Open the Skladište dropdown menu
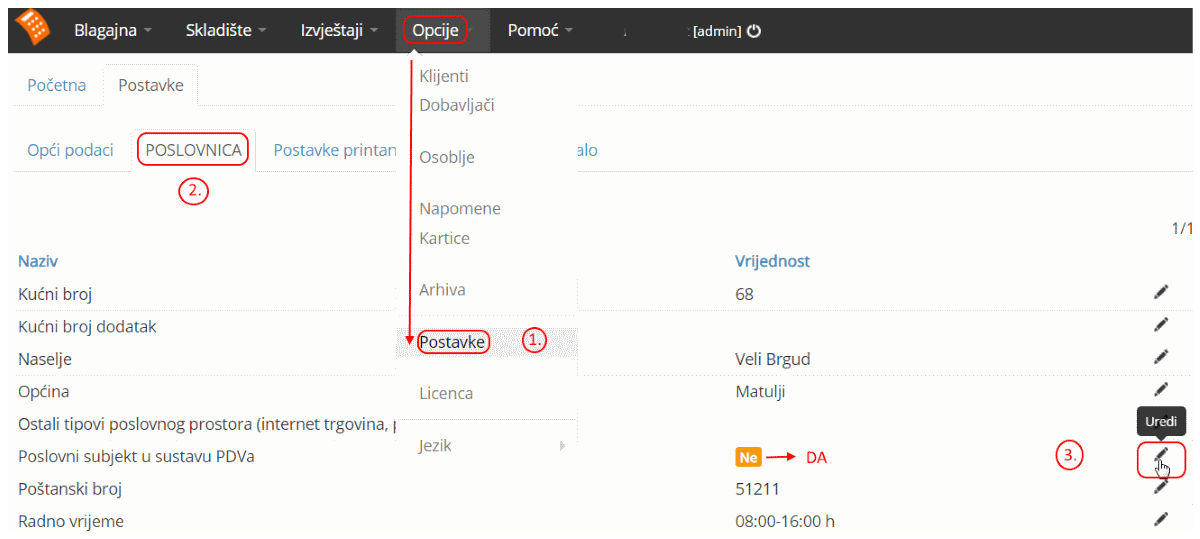This screenshot has width=1200, height=539. pos(226,30)
